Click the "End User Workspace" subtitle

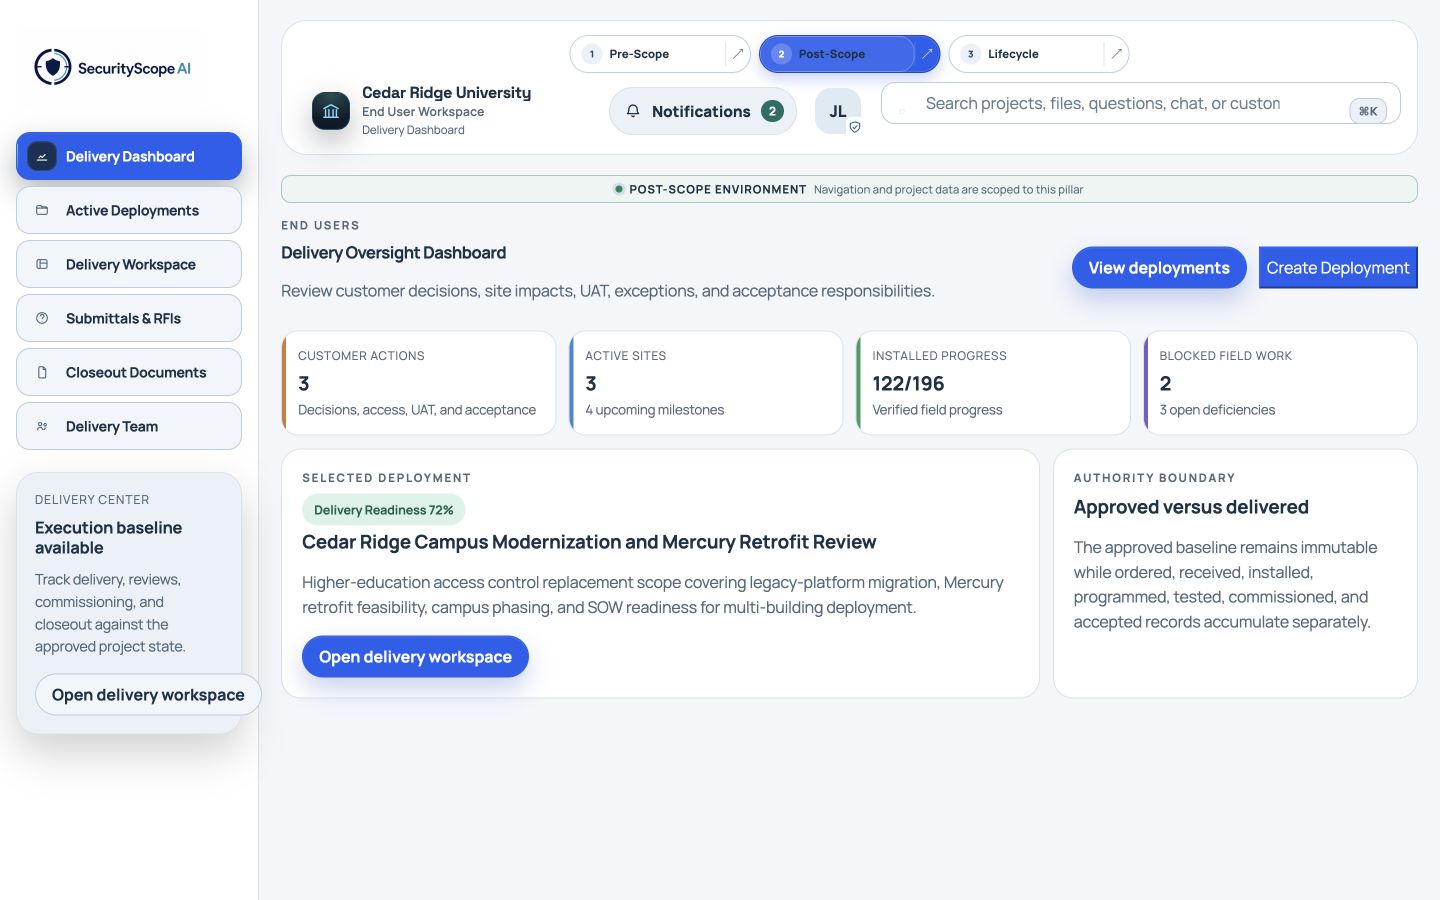(x=423, y=112)
